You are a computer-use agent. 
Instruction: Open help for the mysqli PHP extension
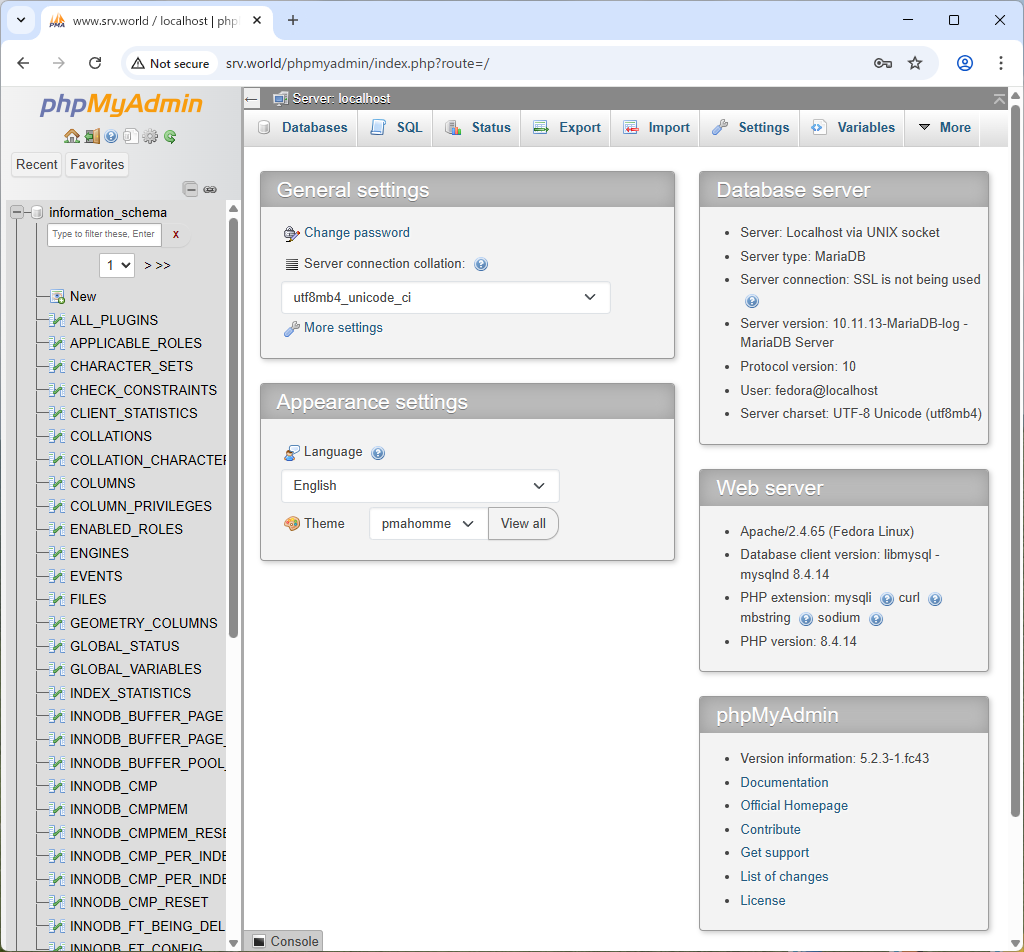point(887,598)
